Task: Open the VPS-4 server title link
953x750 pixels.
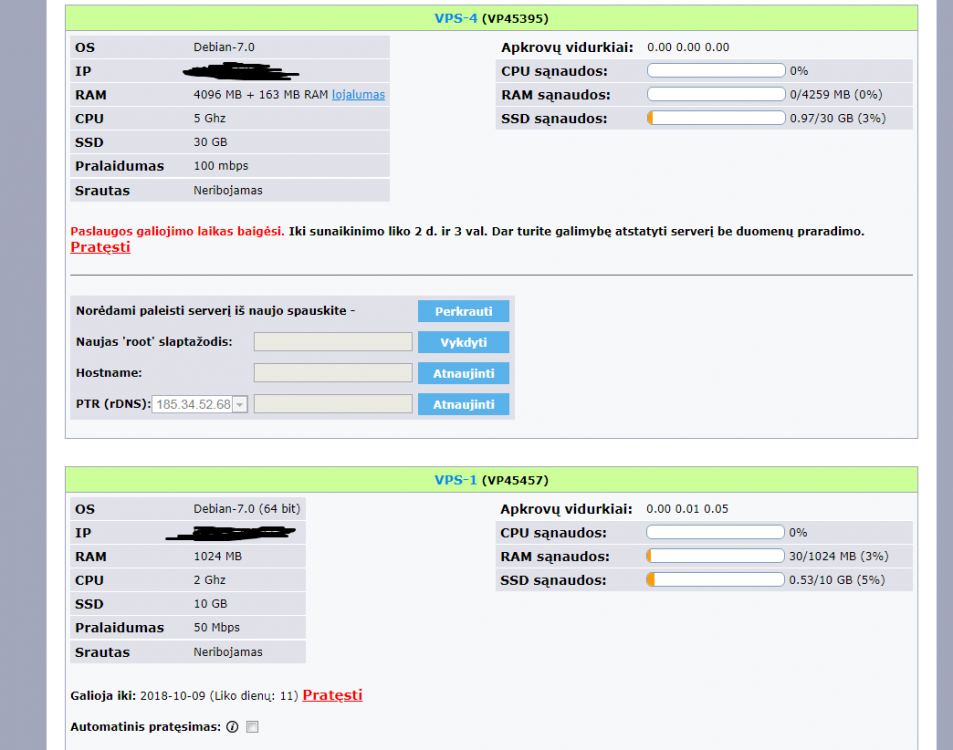Action: [456, 18]
